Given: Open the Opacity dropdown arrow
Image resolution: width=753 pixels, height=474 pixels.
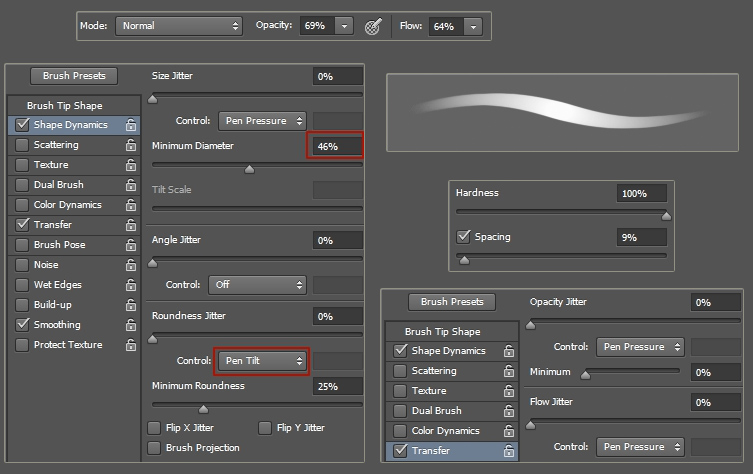Looking at the screenshot, I should [x=344, y=26].
